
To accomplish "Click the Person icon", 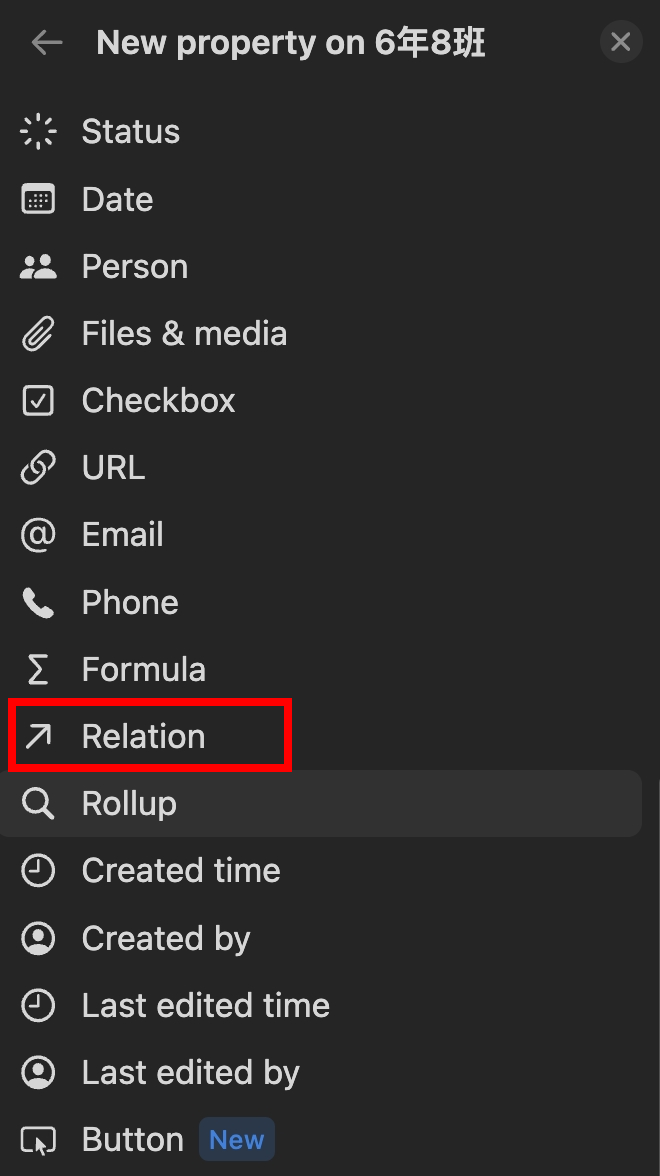I will click(x=38, y=267).
